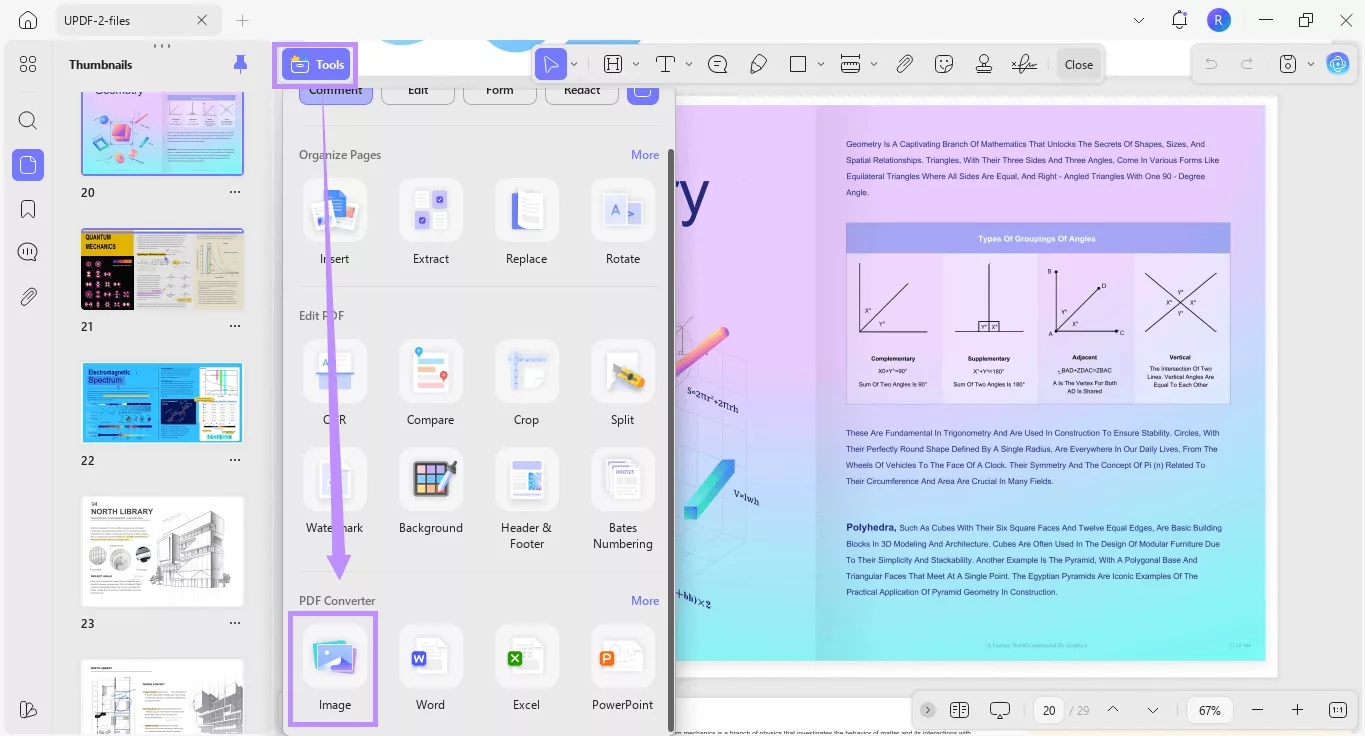Viewport: 1365px width, 736px height.
Task: Open the bookmarks panel in sidebar
Action: pyautogui.click(x=28, y=209)
